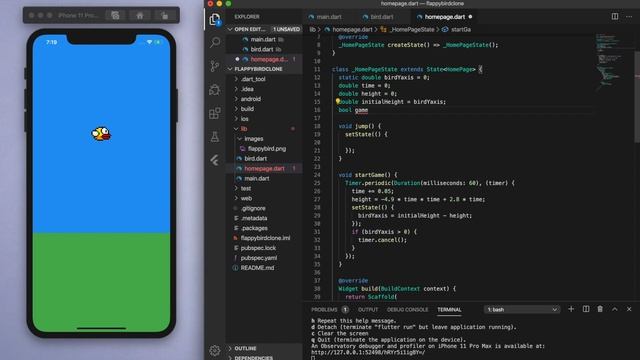
Task: Open the Debug Console tab
Action: tap(407, 309)
